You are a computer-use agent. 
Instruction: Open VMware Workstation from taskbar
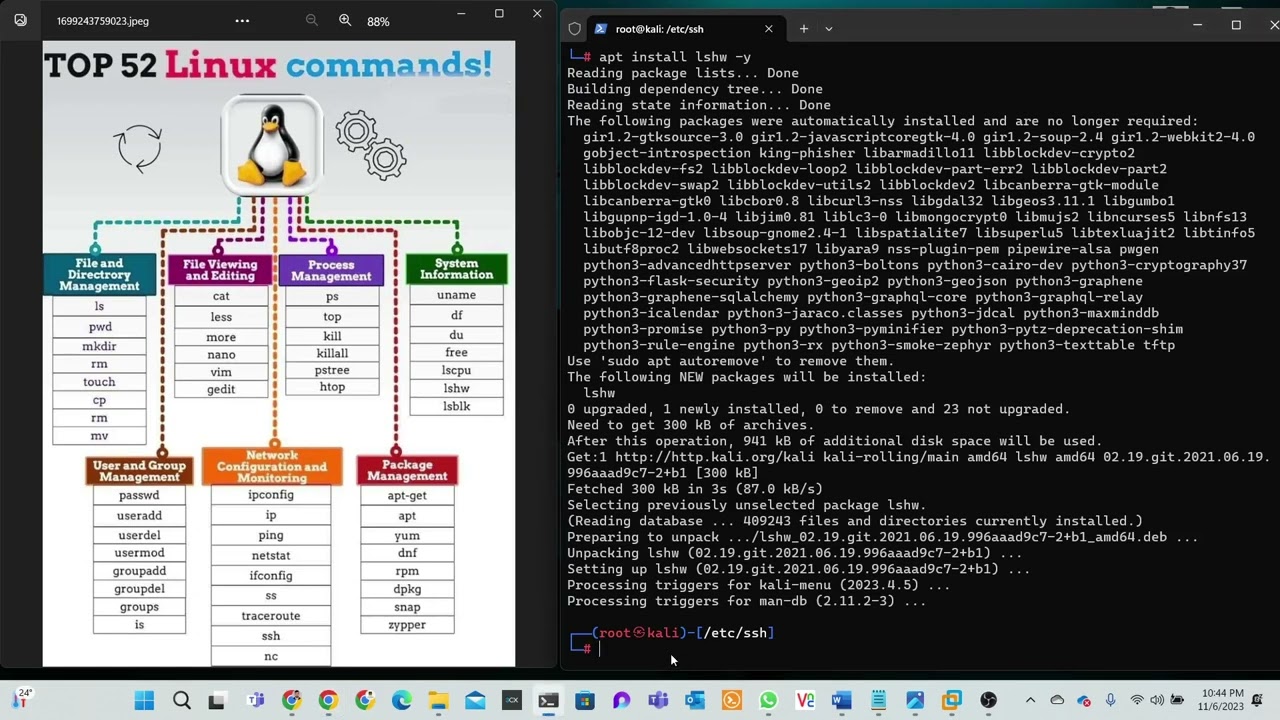click(x=951, y=700)
